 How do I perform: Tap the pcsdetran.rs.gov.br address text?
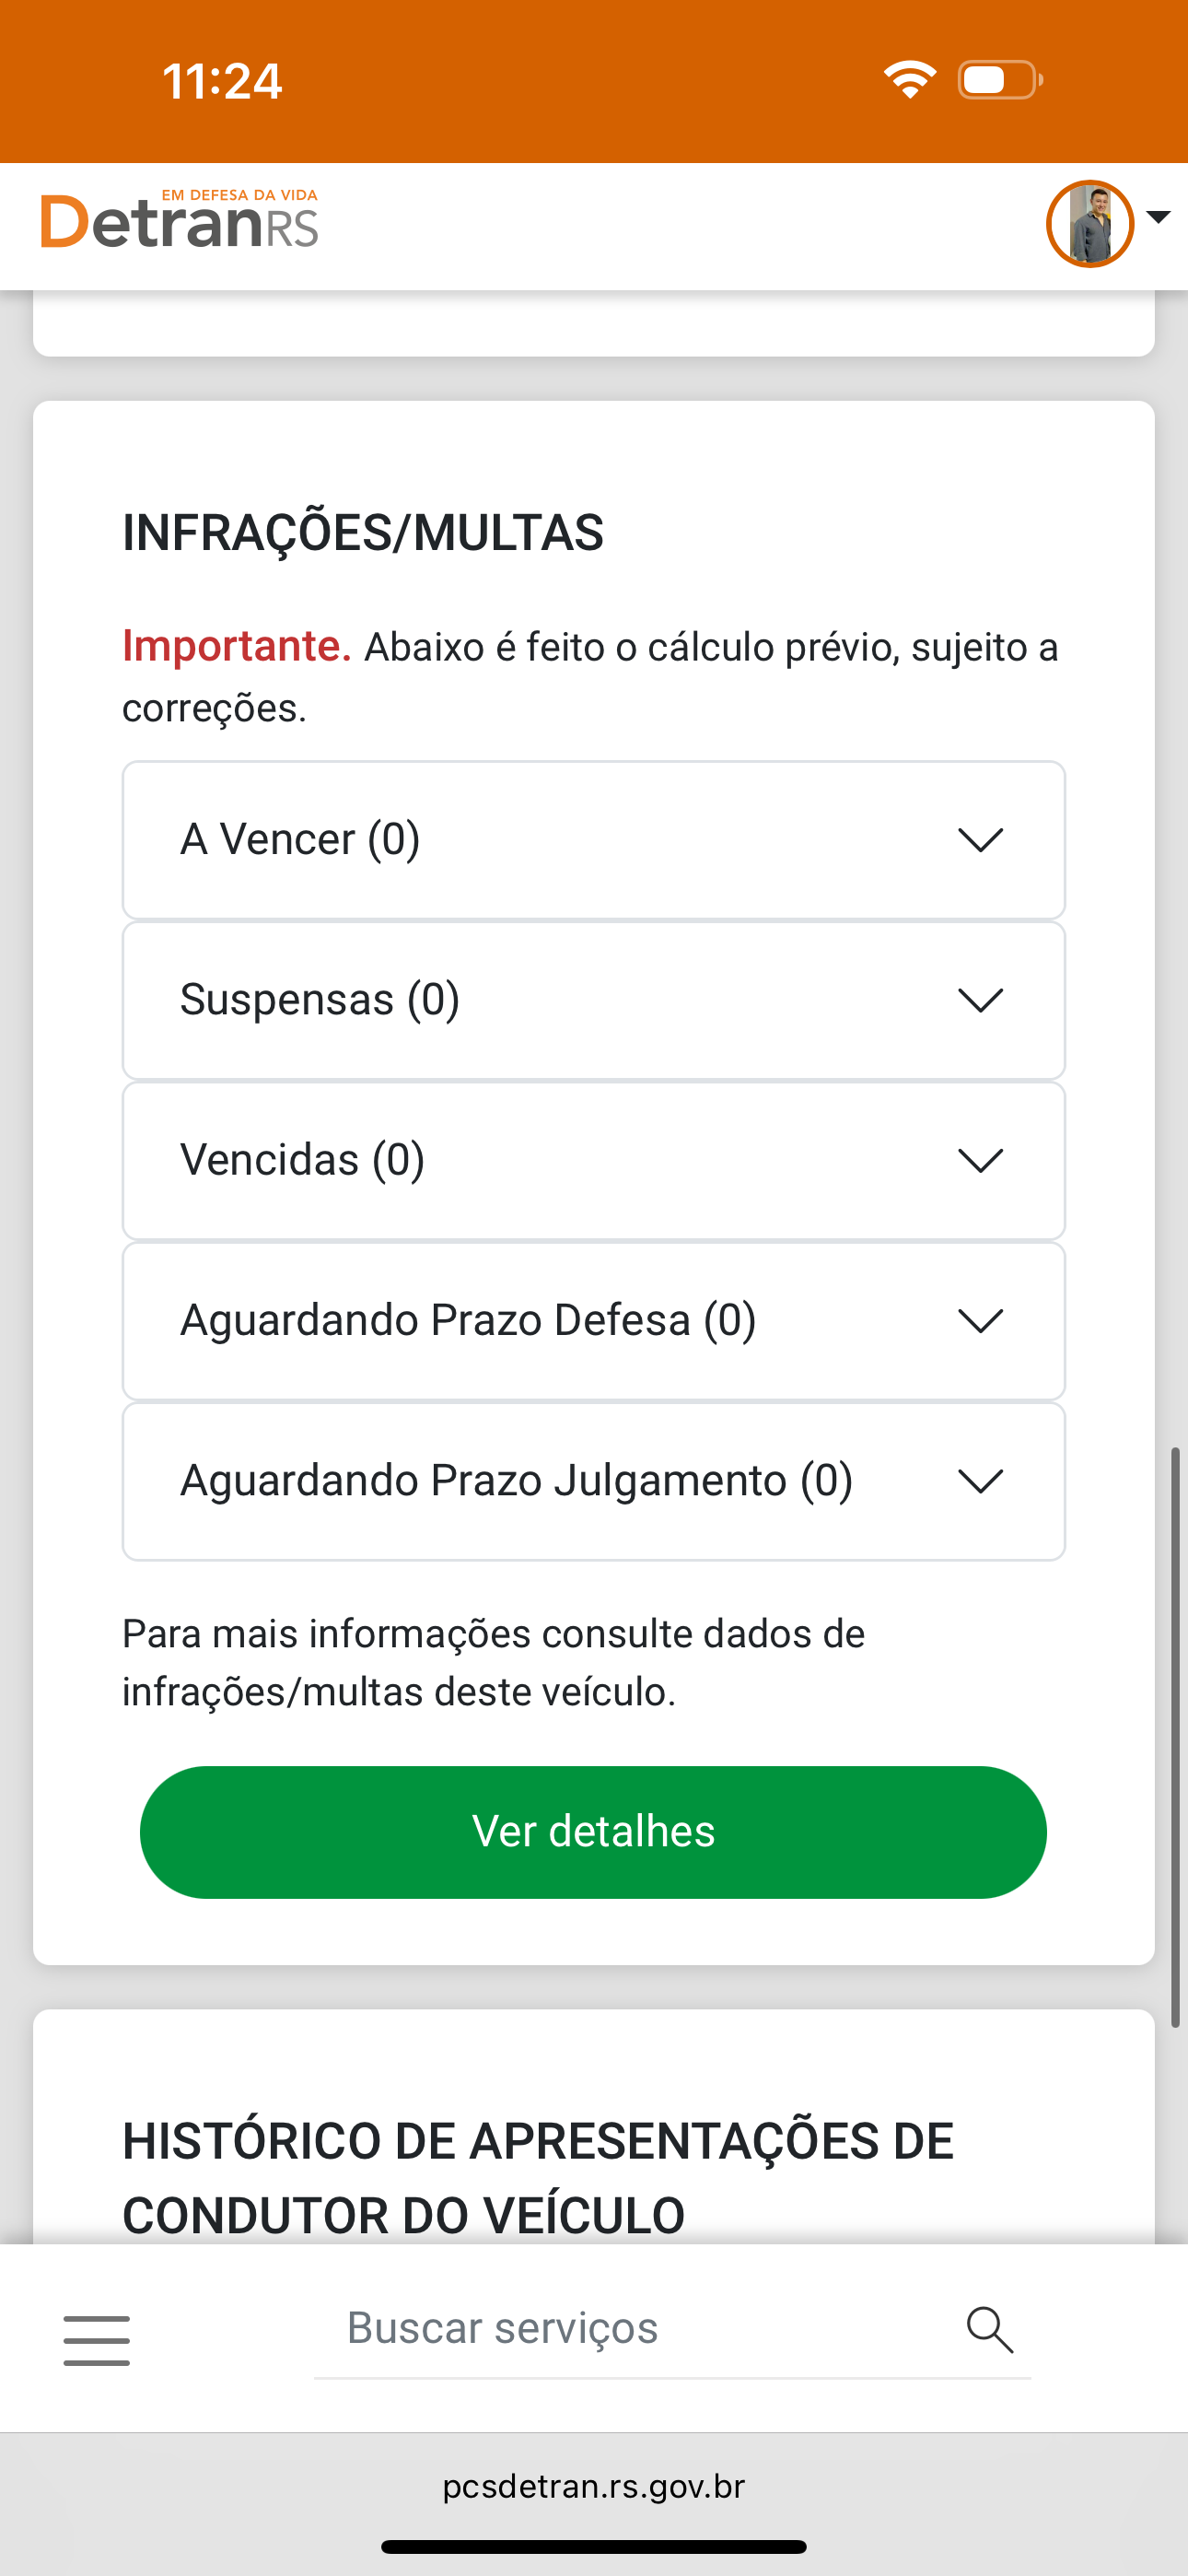click(x=593, y=2487)
